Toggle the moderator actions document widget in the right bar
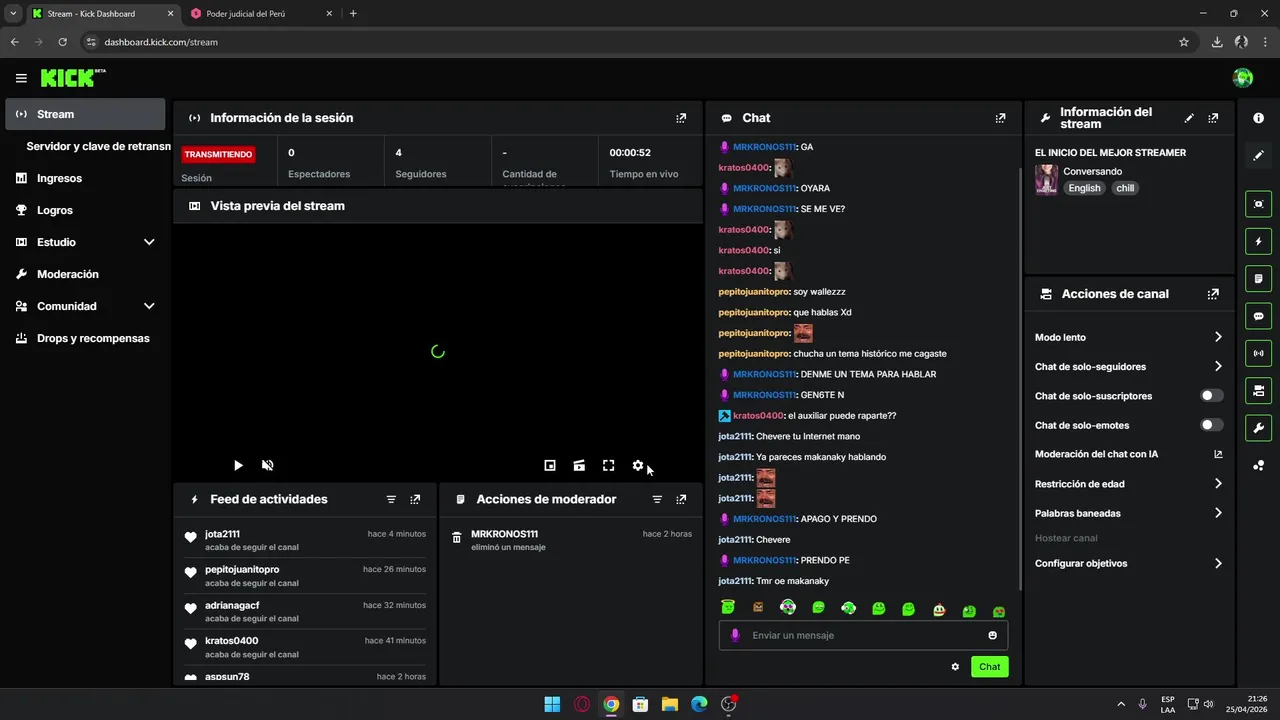The height and width of the screenshot is (720, 1280). pyautogui.click(x=1258, y=278)
